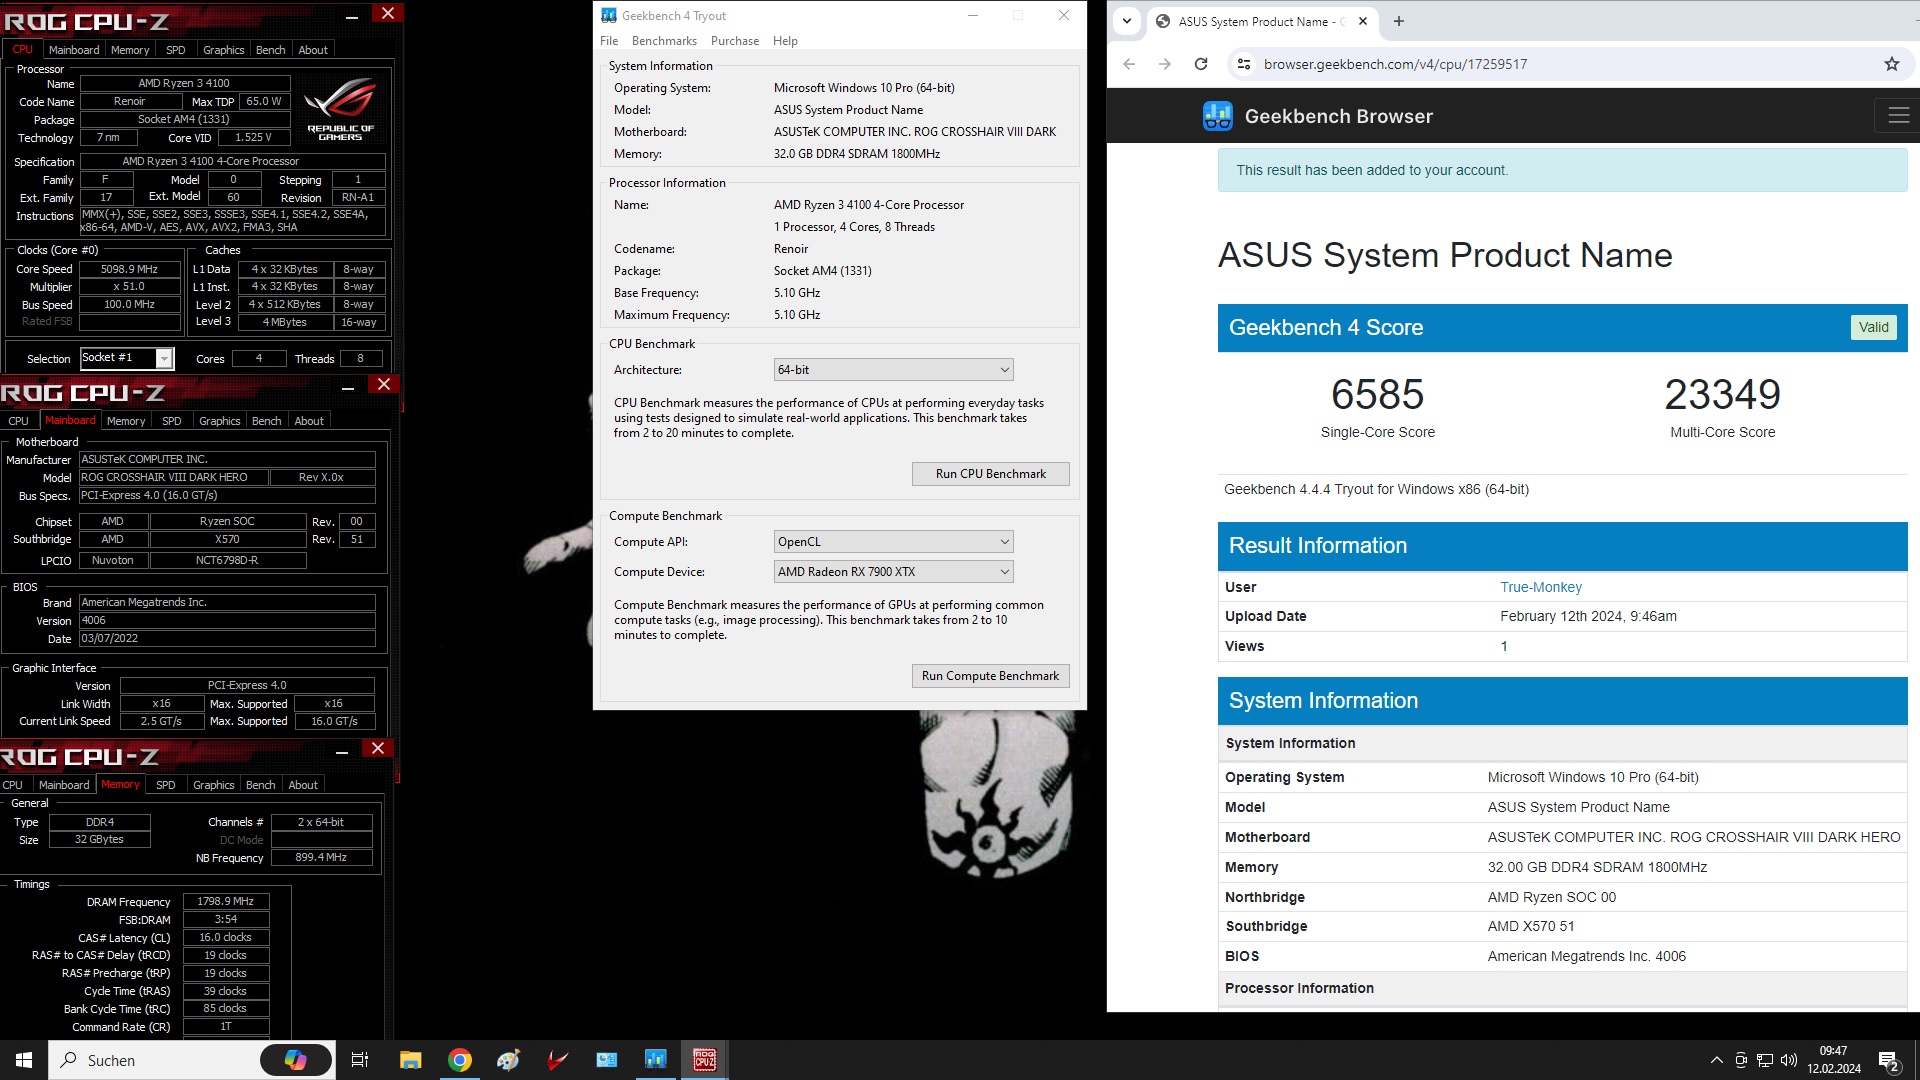
Task: Select the Motherboard Model ROG CROSSHAIR VIII DARK HERO field
Action: click(172, 478)
